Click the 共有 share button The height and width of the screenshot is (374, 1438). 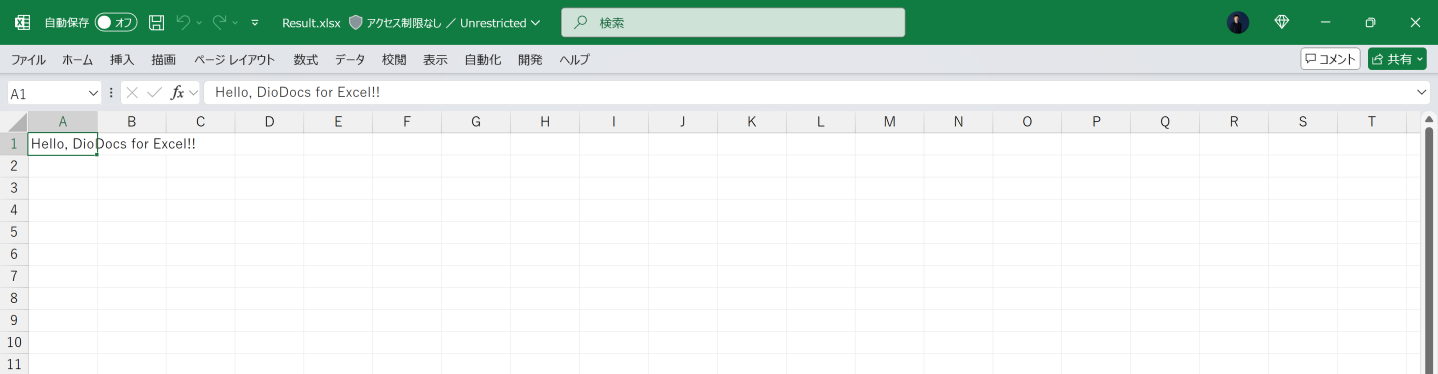pyautogui.click(x=1397, y=59)
